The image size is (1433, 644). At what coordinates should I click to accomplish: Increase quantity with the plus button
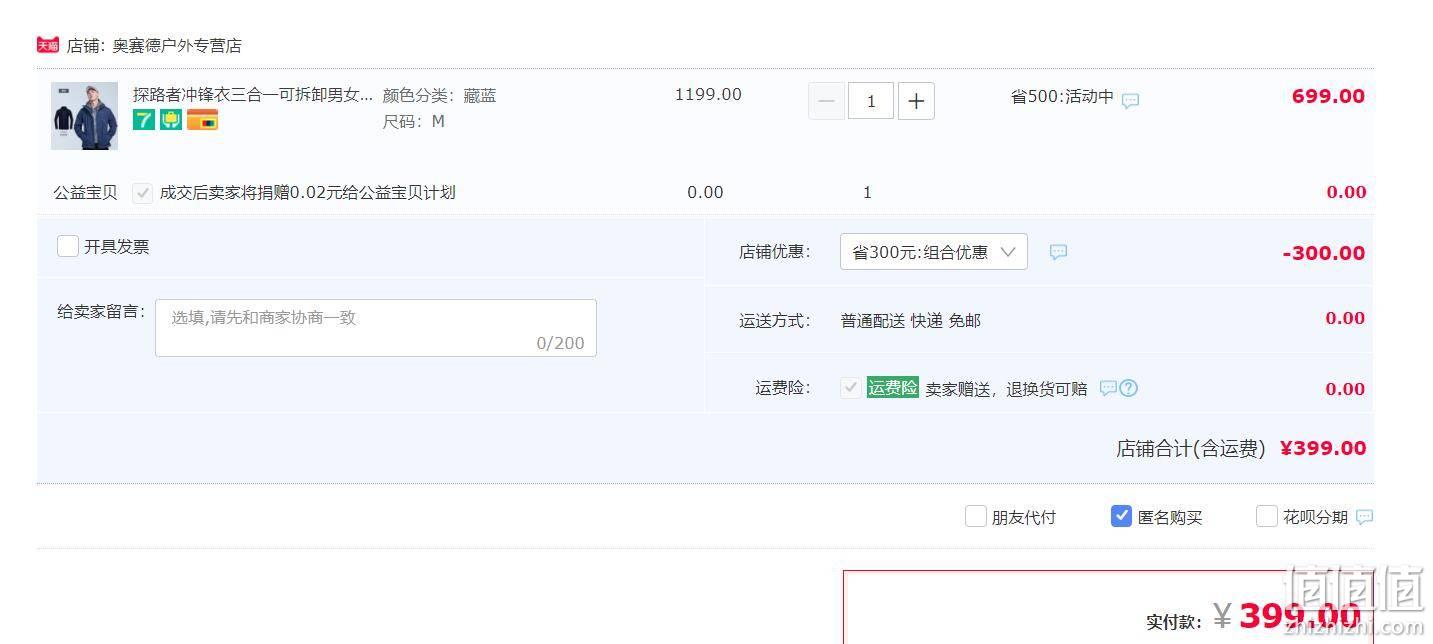[x=916, y=101]
